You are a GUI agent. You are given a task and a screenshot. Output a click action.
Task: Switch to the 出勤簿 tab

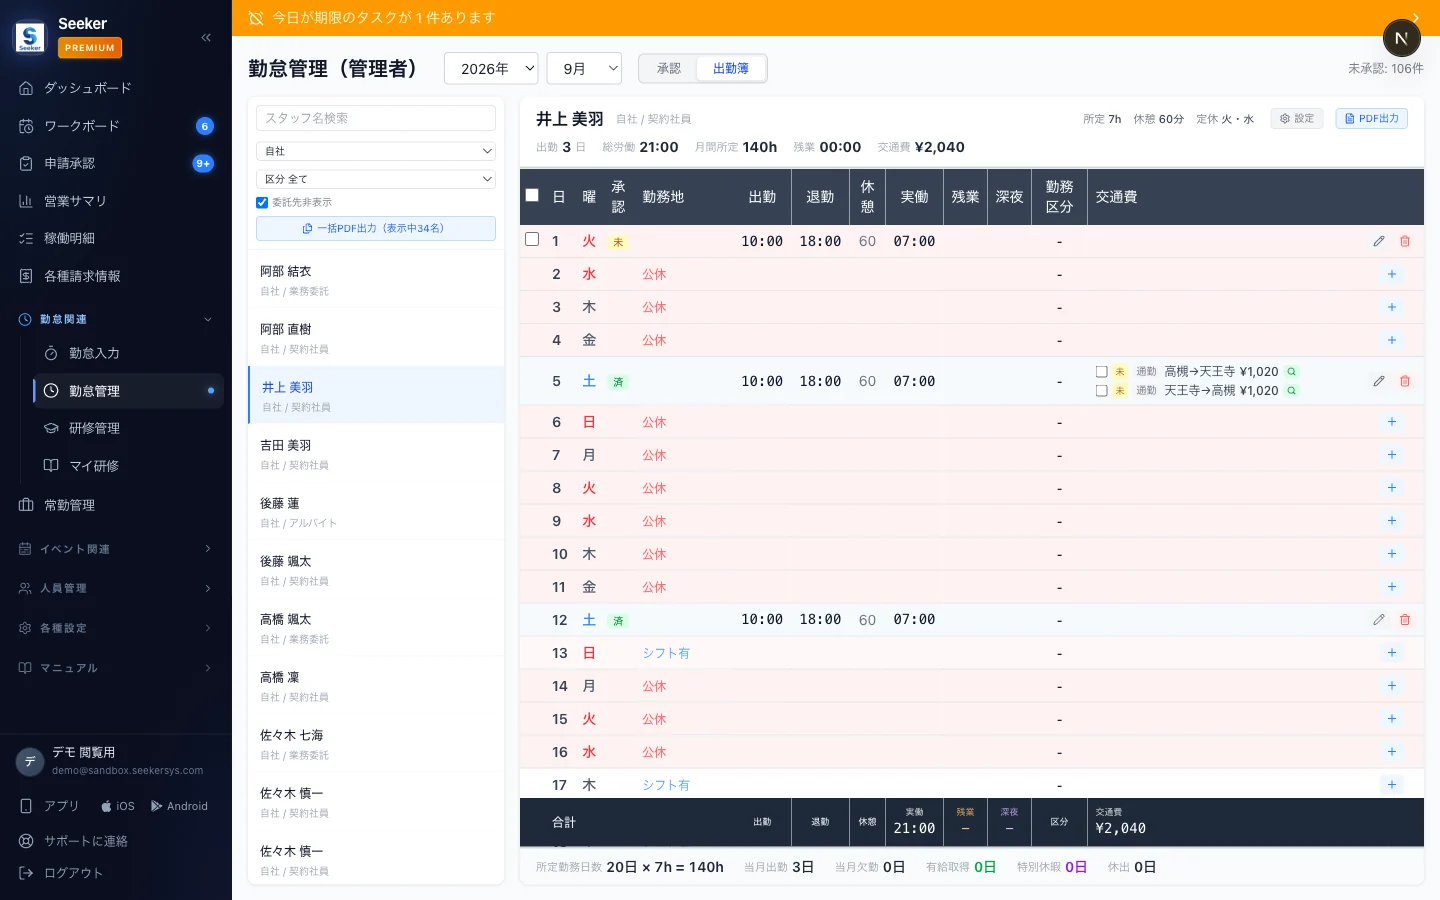[731, 68]
